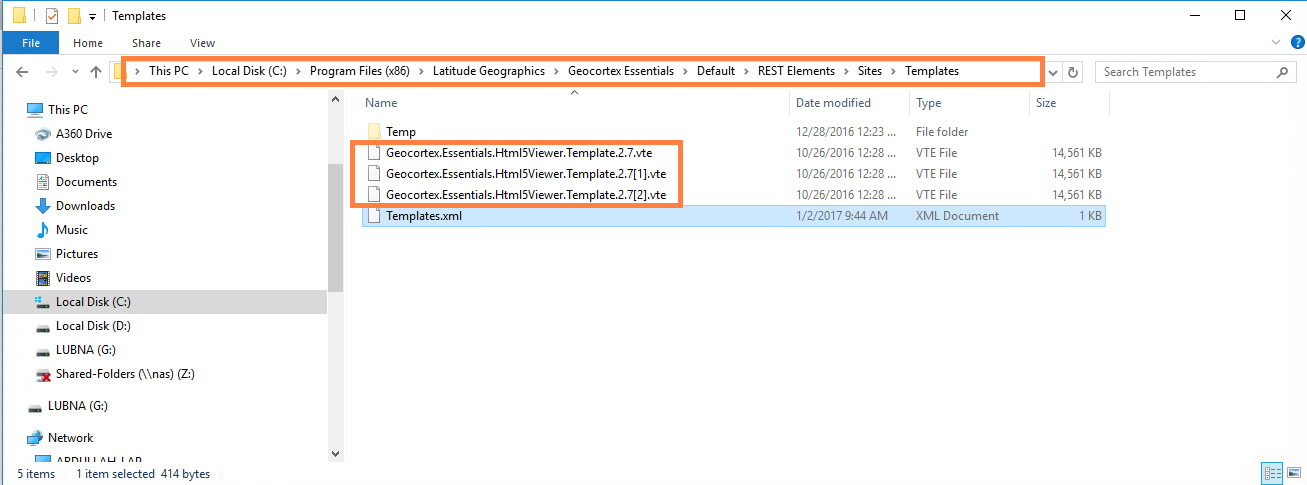Click the Forward navigation arrow
Image resolution: width=1307 pixels, height=485 pixels.
point(51,72)
